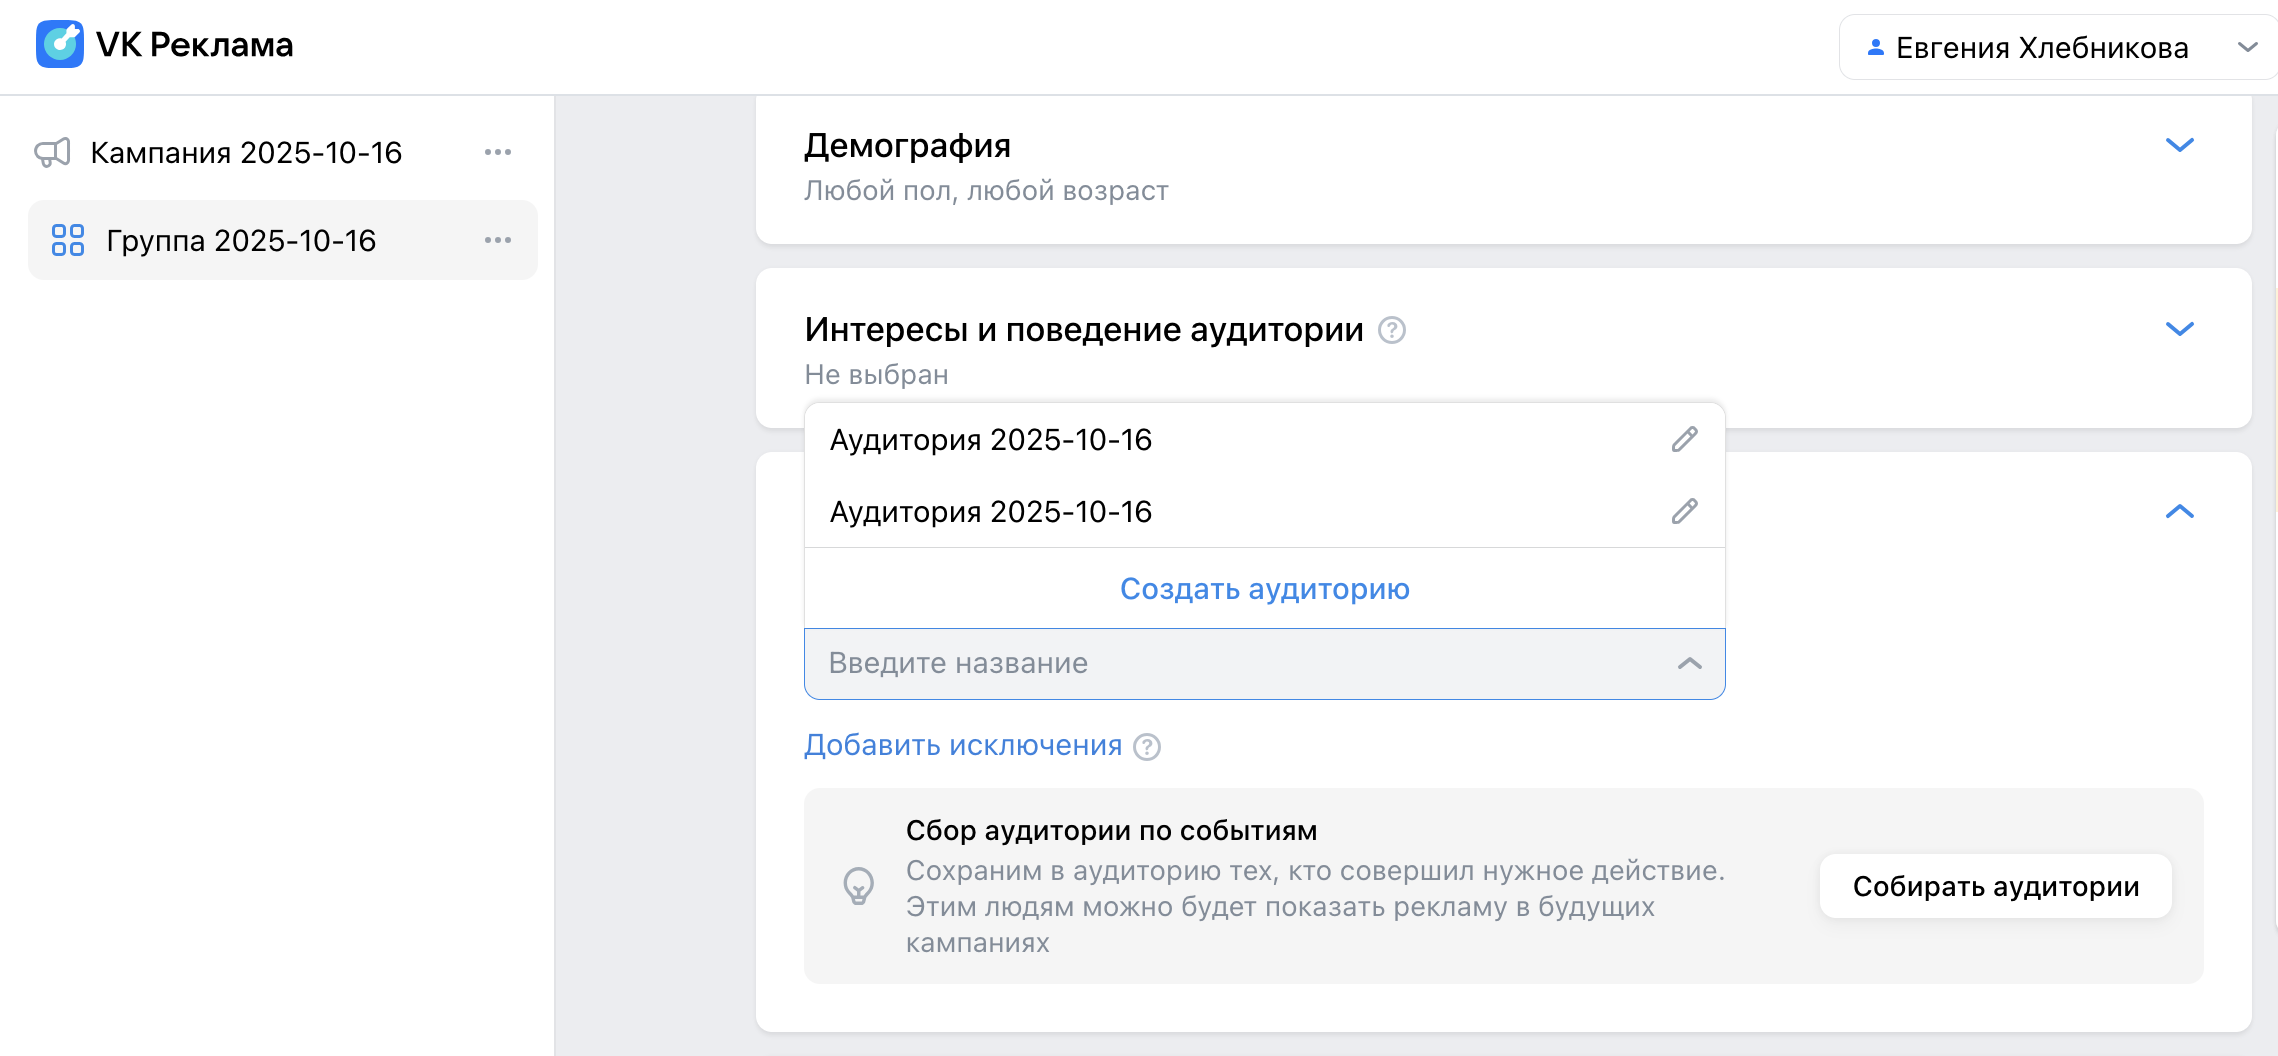This screenshot has width=2278, height=1056.
Task: Click the VK Реклама logo icon
Action: (x=59, y=45)
